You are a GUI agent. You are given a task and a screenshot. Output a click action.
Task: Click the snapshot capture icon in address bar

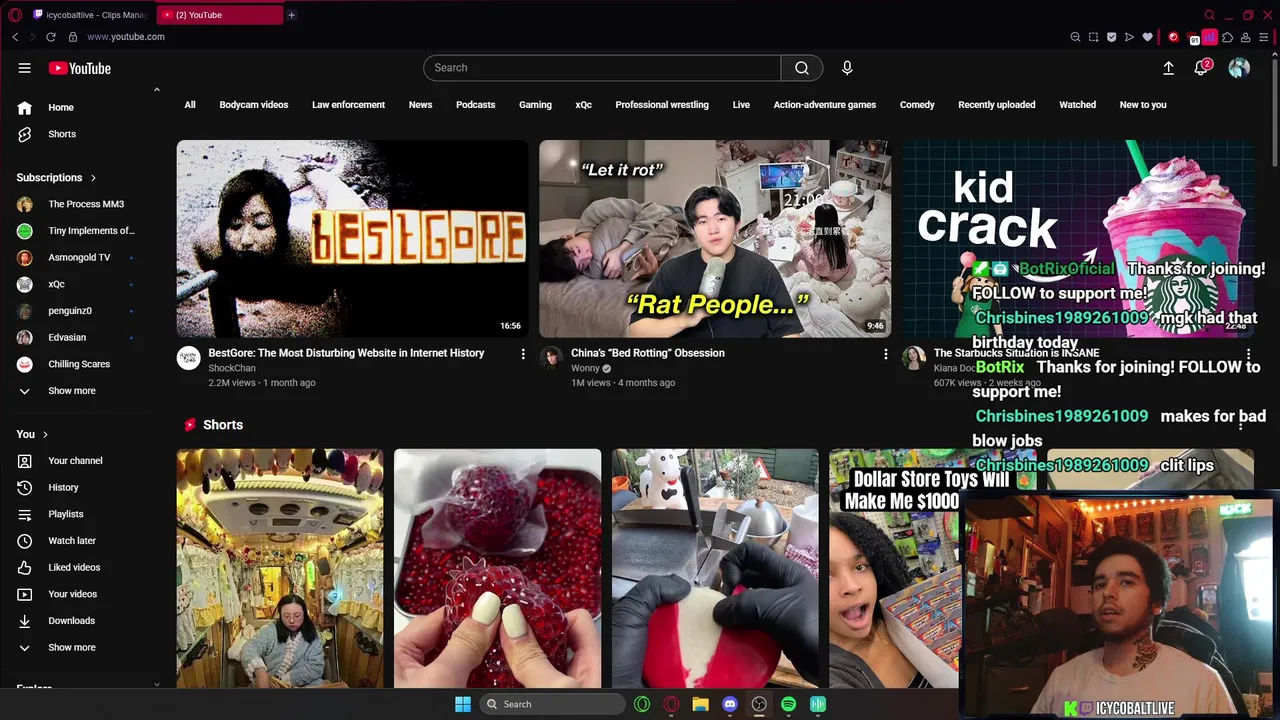(x=1093, y=37)
